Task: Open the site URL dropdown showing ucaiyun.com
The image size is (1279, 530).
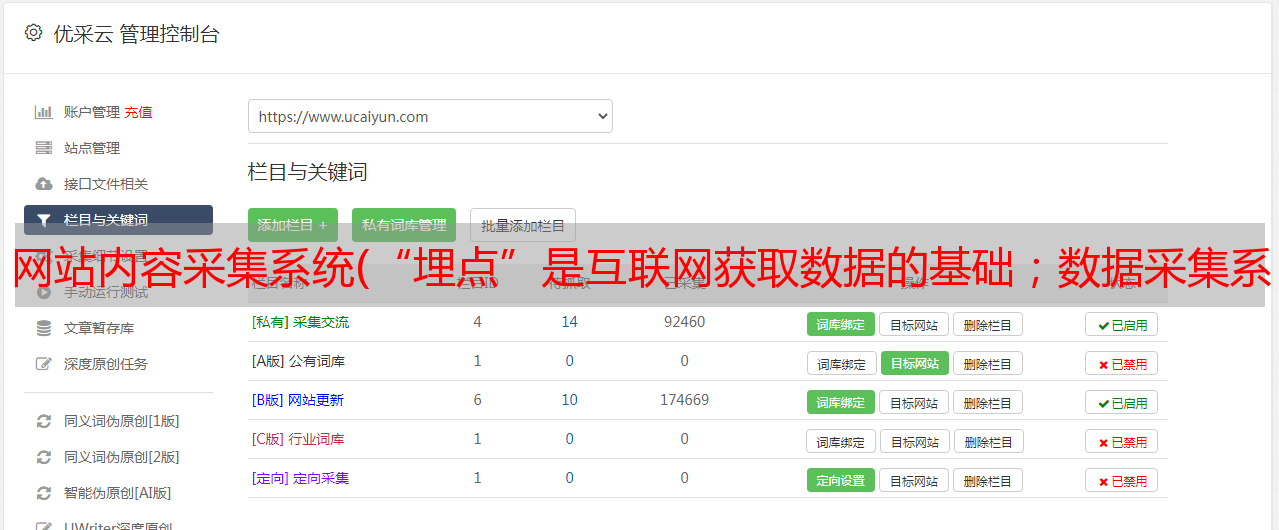Action: 430,116
